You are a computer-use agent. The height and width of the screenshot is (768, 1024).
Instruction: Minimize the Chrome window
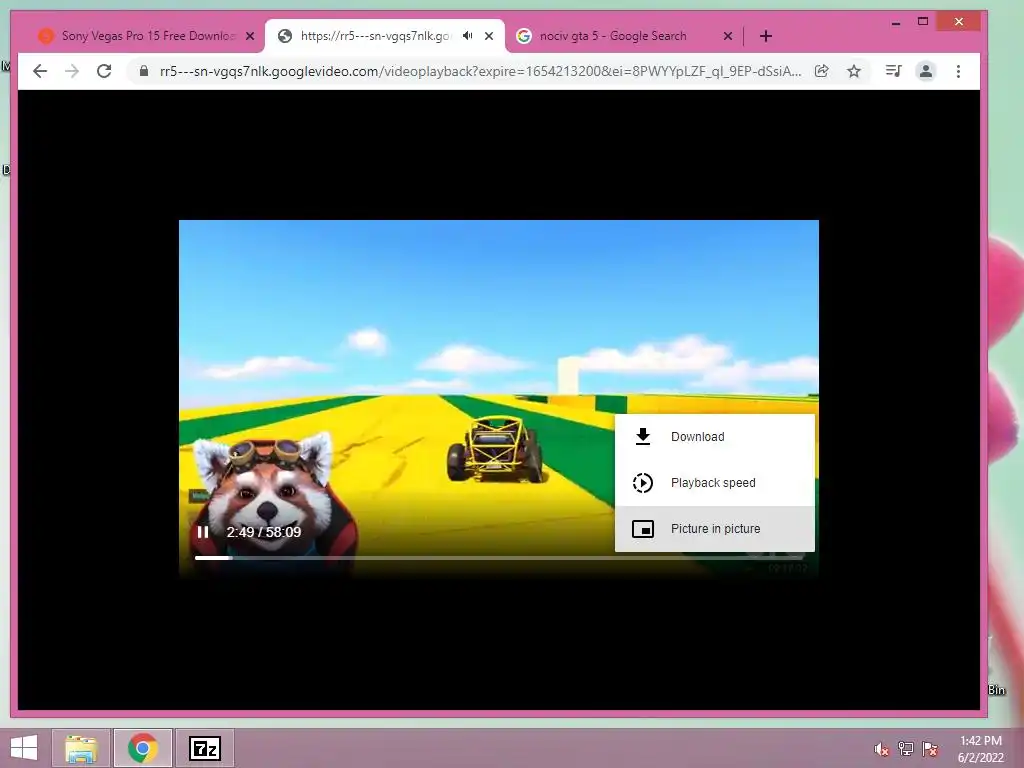[896, 23]
